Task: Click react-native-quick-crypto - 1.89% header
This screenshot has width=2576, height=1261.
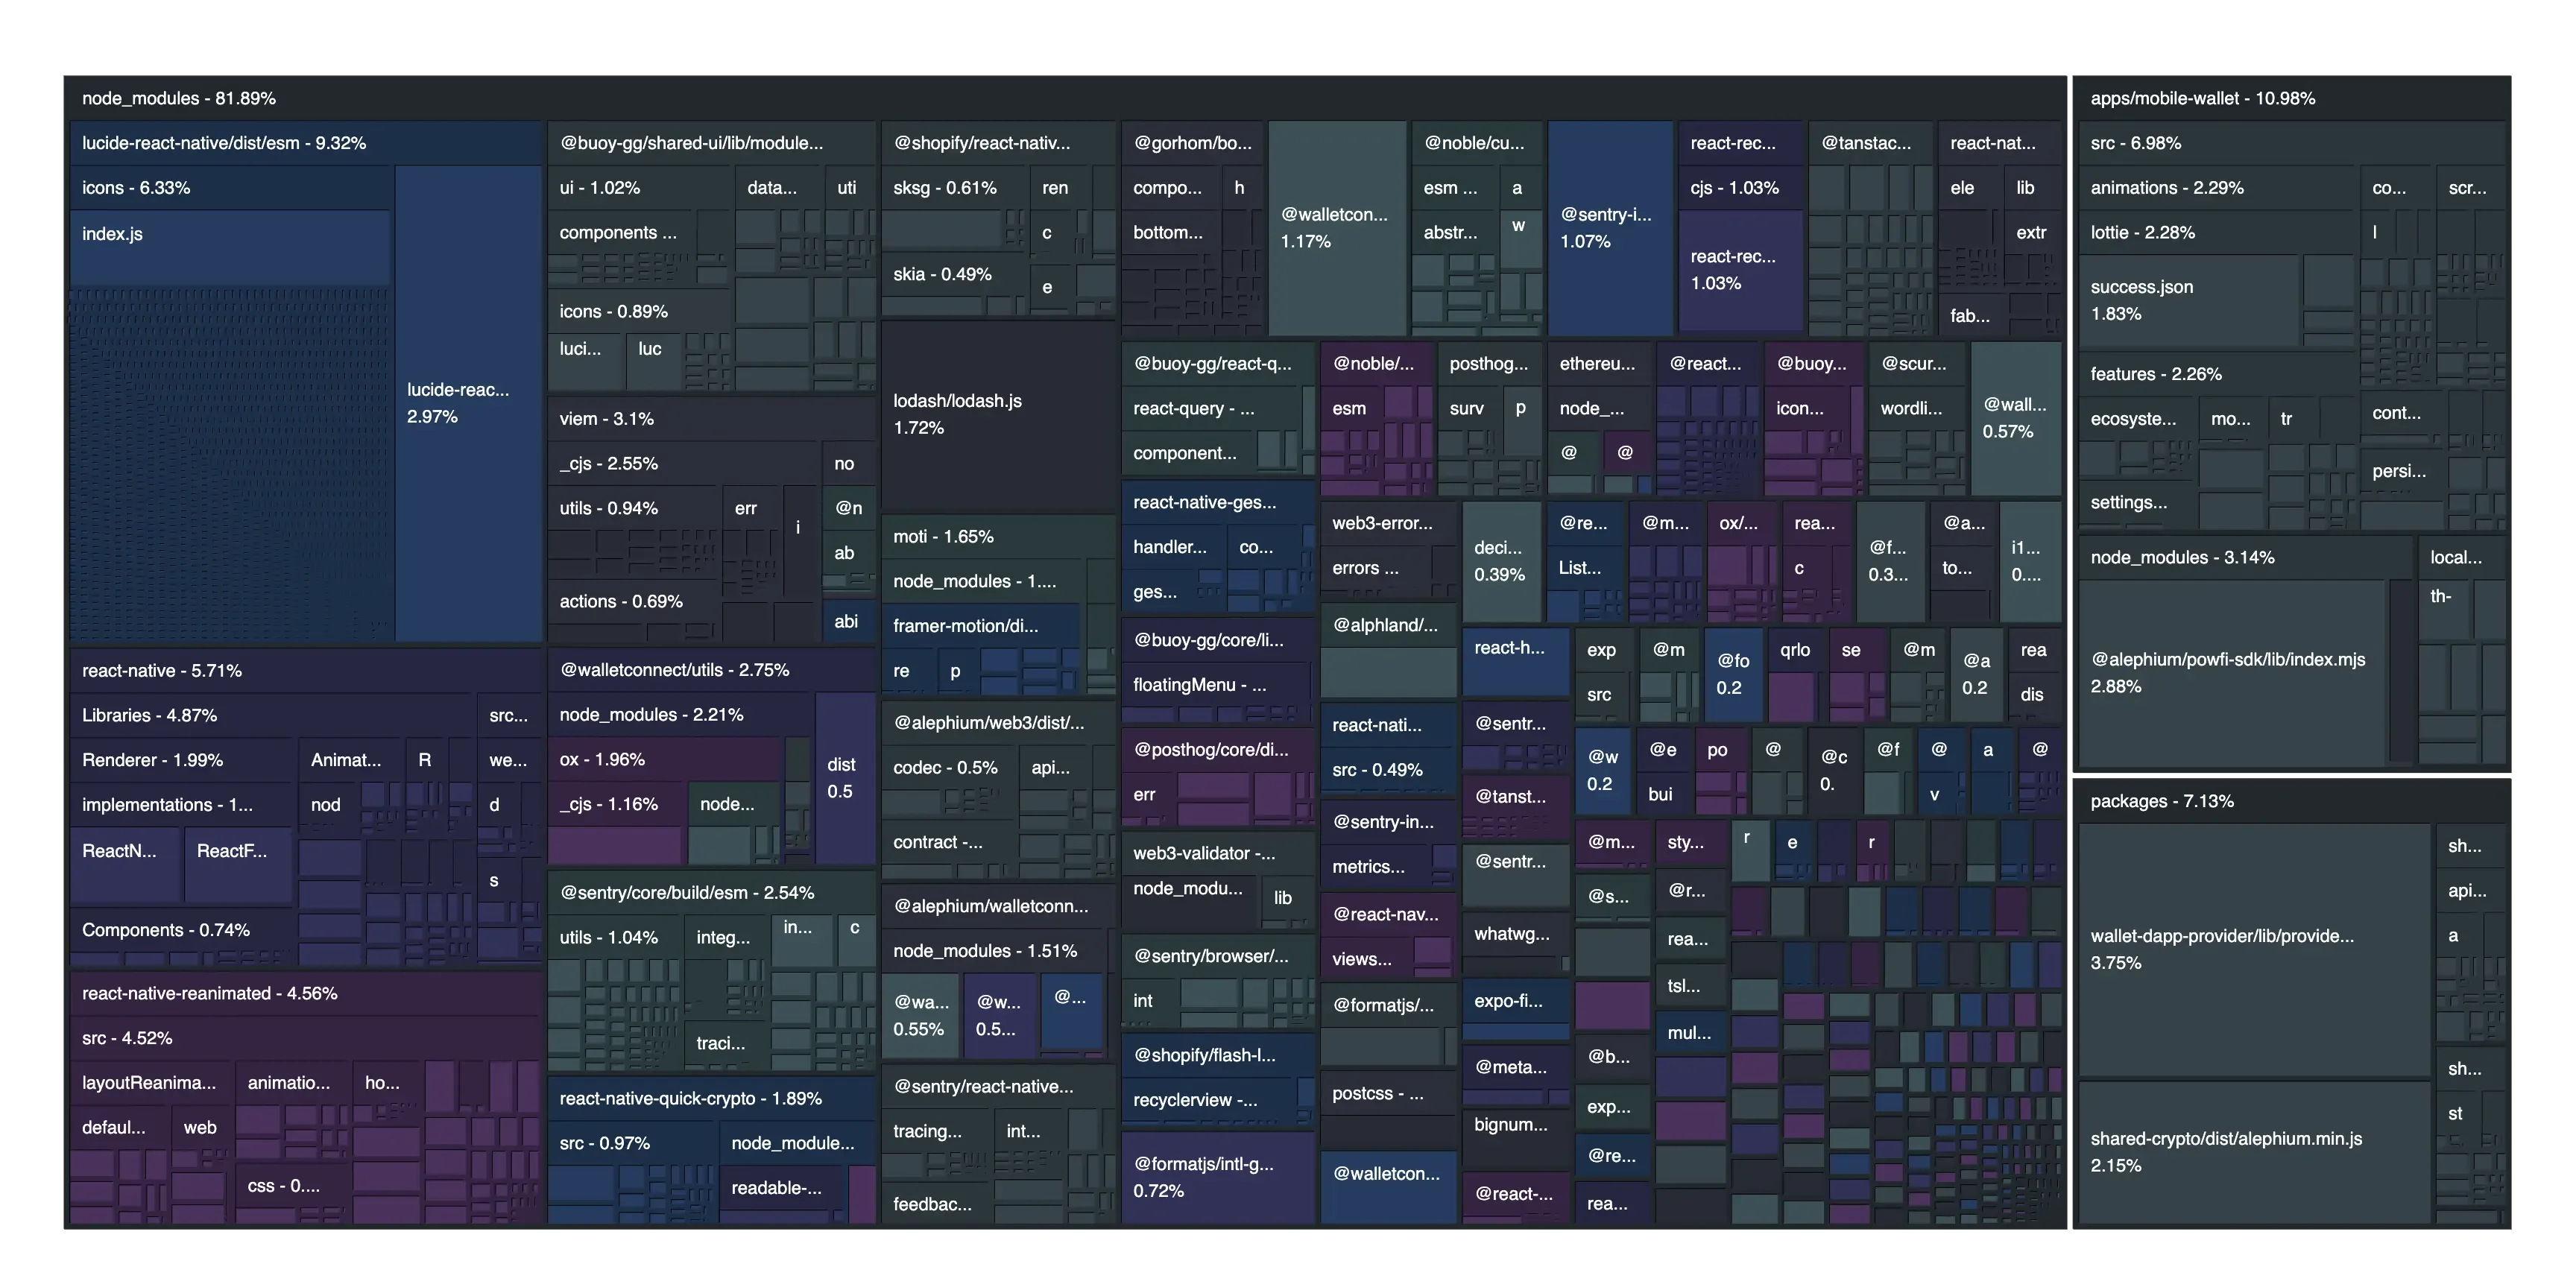Action: coord(711,1098)
